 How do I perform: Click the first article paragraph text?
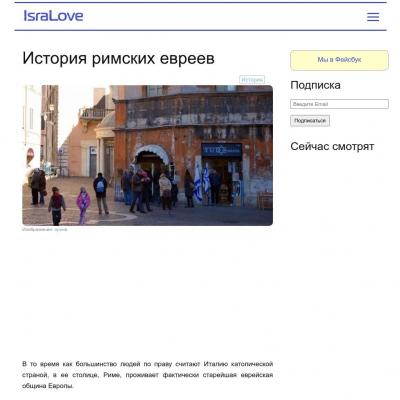147,375
